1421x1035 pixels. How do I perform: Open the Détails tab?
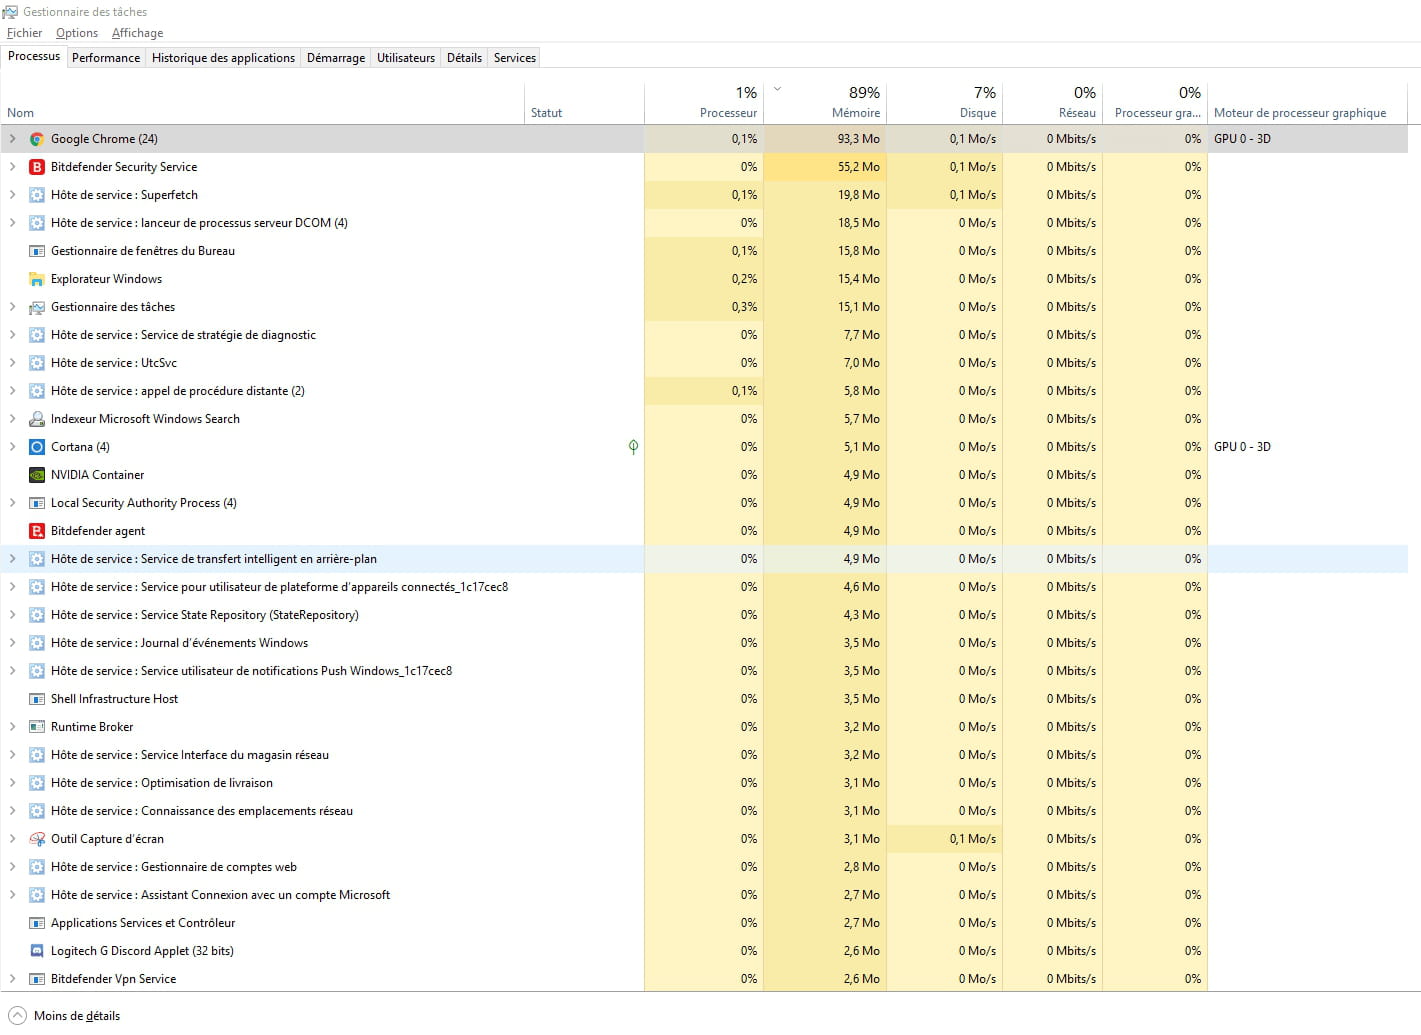coord(464,58)
